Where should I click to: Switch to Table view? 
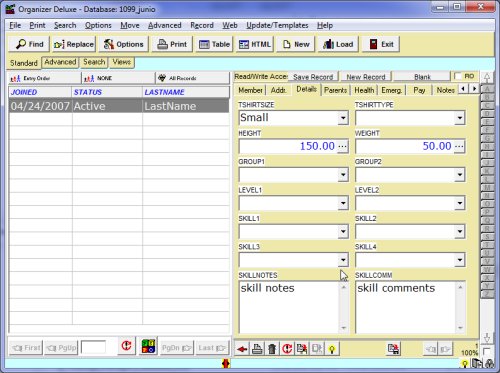214,44
